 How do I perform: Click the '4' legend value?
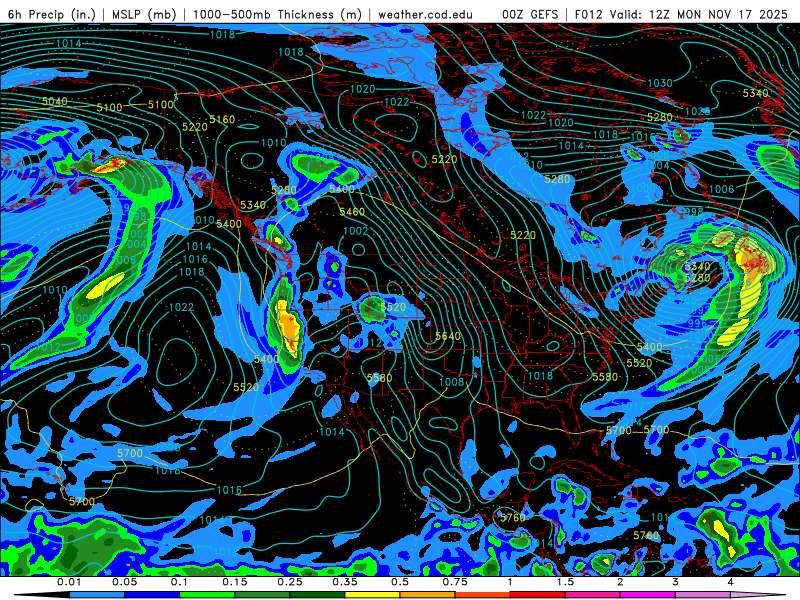(731, 582)
